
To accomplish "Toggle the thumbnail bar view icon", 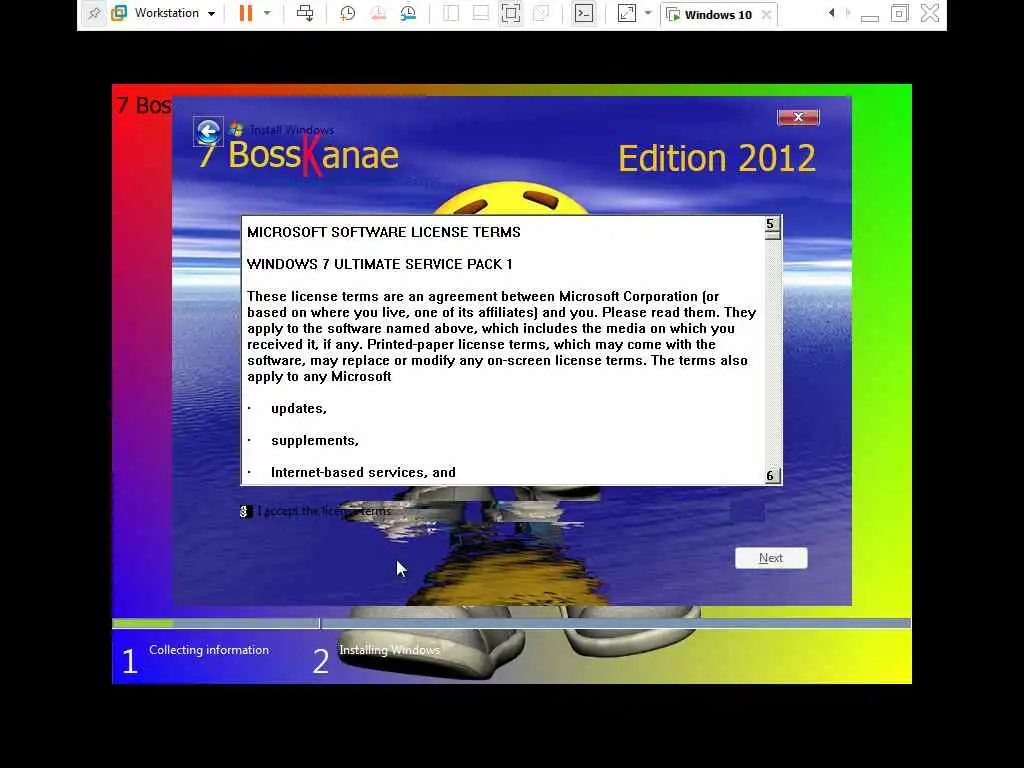I will (x=481, y=13).
